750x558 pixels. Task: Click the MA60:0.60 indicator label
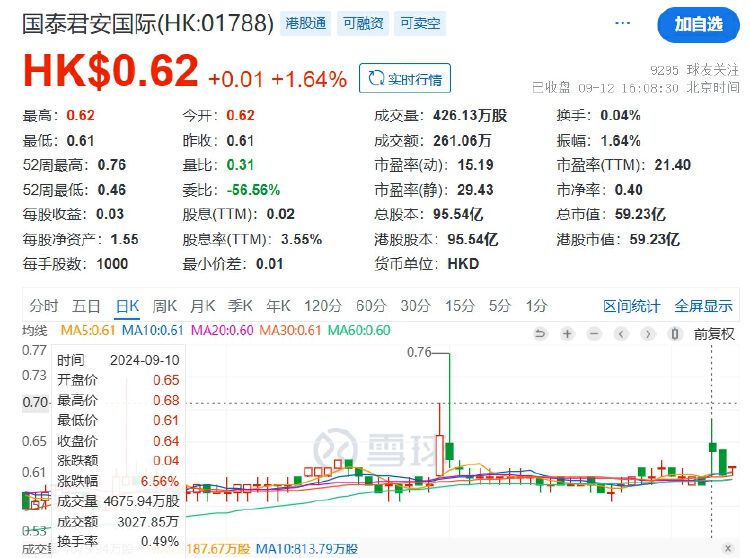[x=359, y=330]
